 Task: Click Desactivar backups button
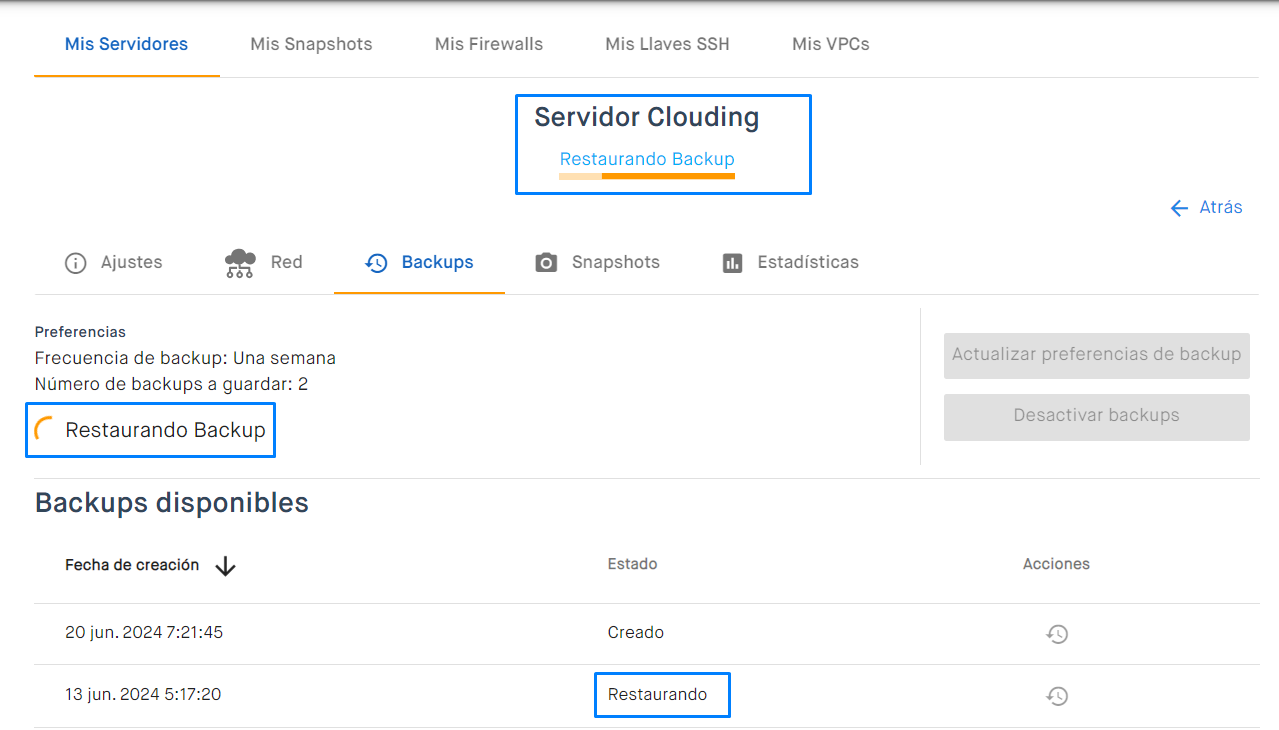1097,417
